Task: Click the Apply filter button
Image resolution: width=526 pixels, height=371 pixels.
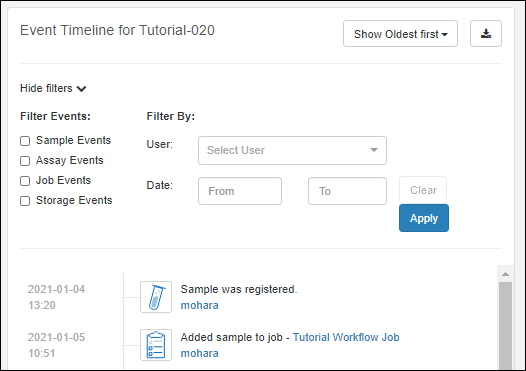Action: coord(424,218)
